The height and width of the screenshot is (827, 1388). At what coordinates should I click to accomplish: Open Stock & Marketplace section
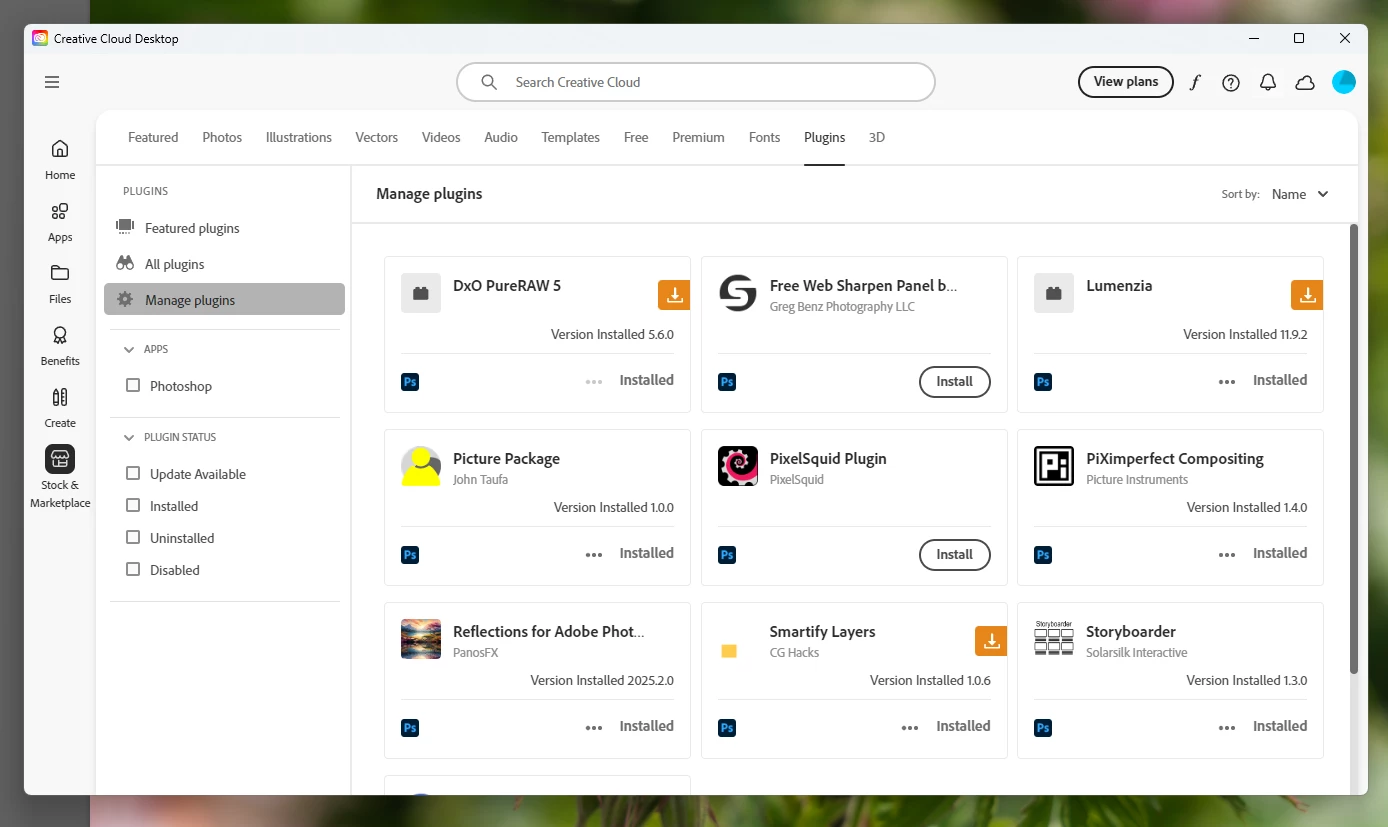pos(60,477)
